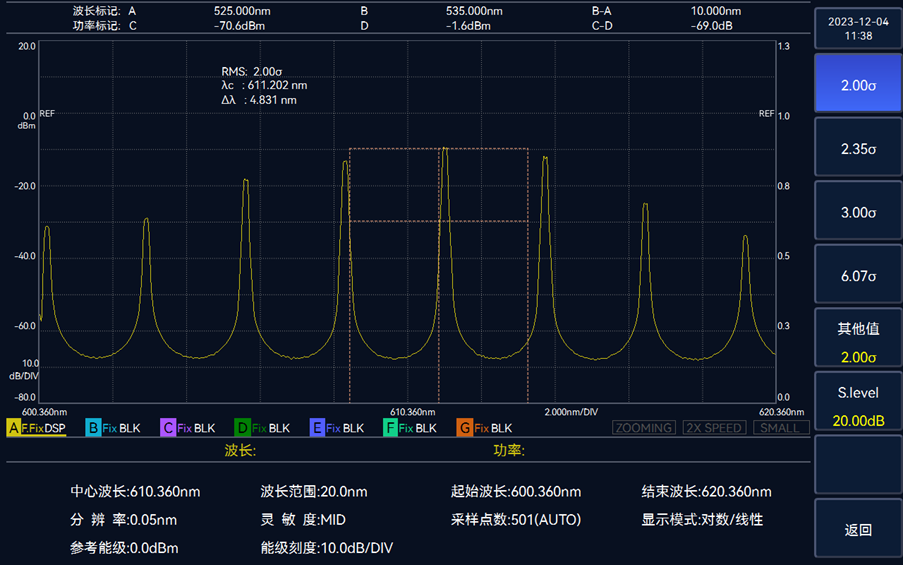Click the date and time display

[858, 27]
